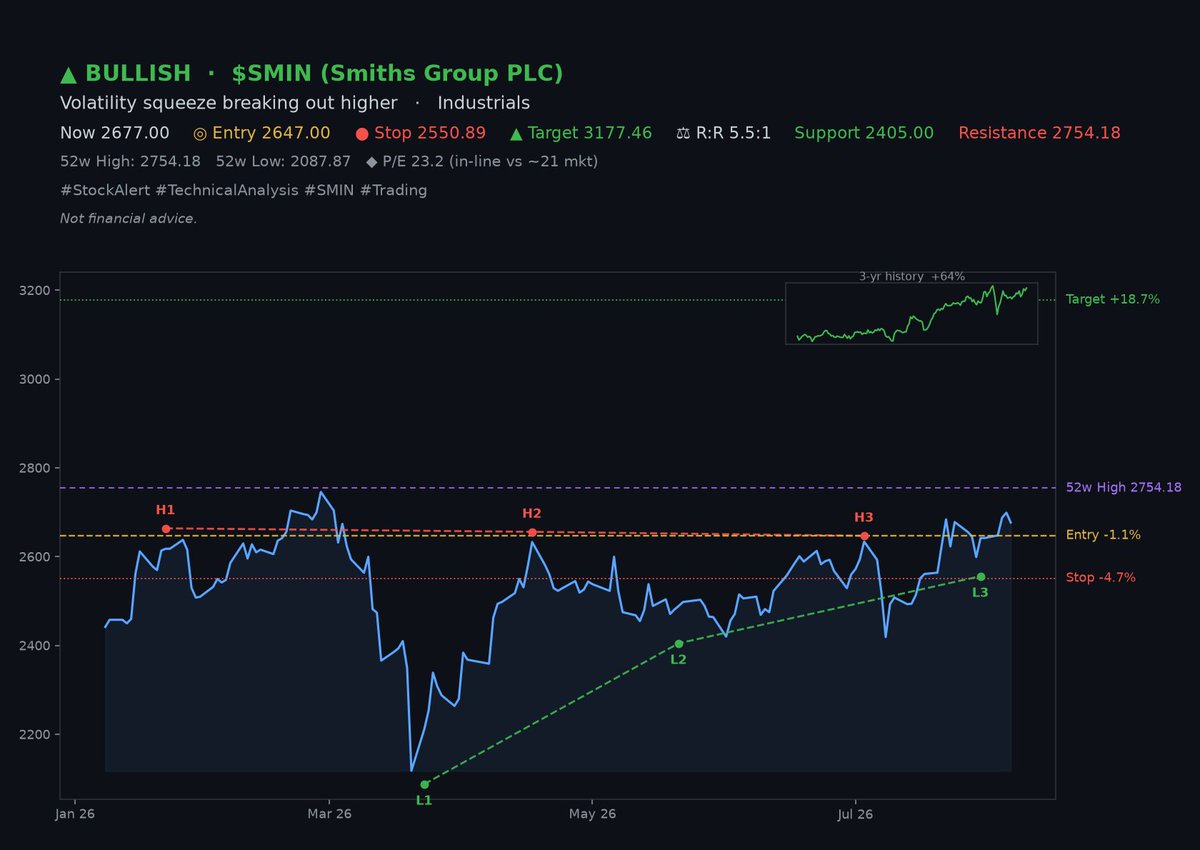
Task: Click the 'Entry 2647.00' label
Action: coord(271,133)
